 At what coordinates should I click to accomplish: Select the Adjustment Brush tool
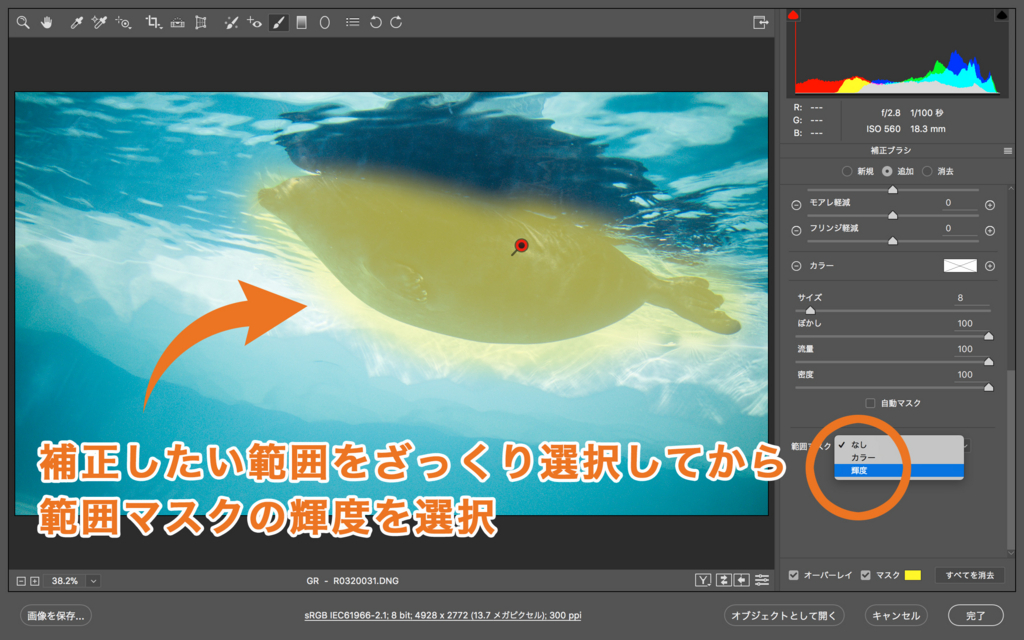click(x=278, y=22)
